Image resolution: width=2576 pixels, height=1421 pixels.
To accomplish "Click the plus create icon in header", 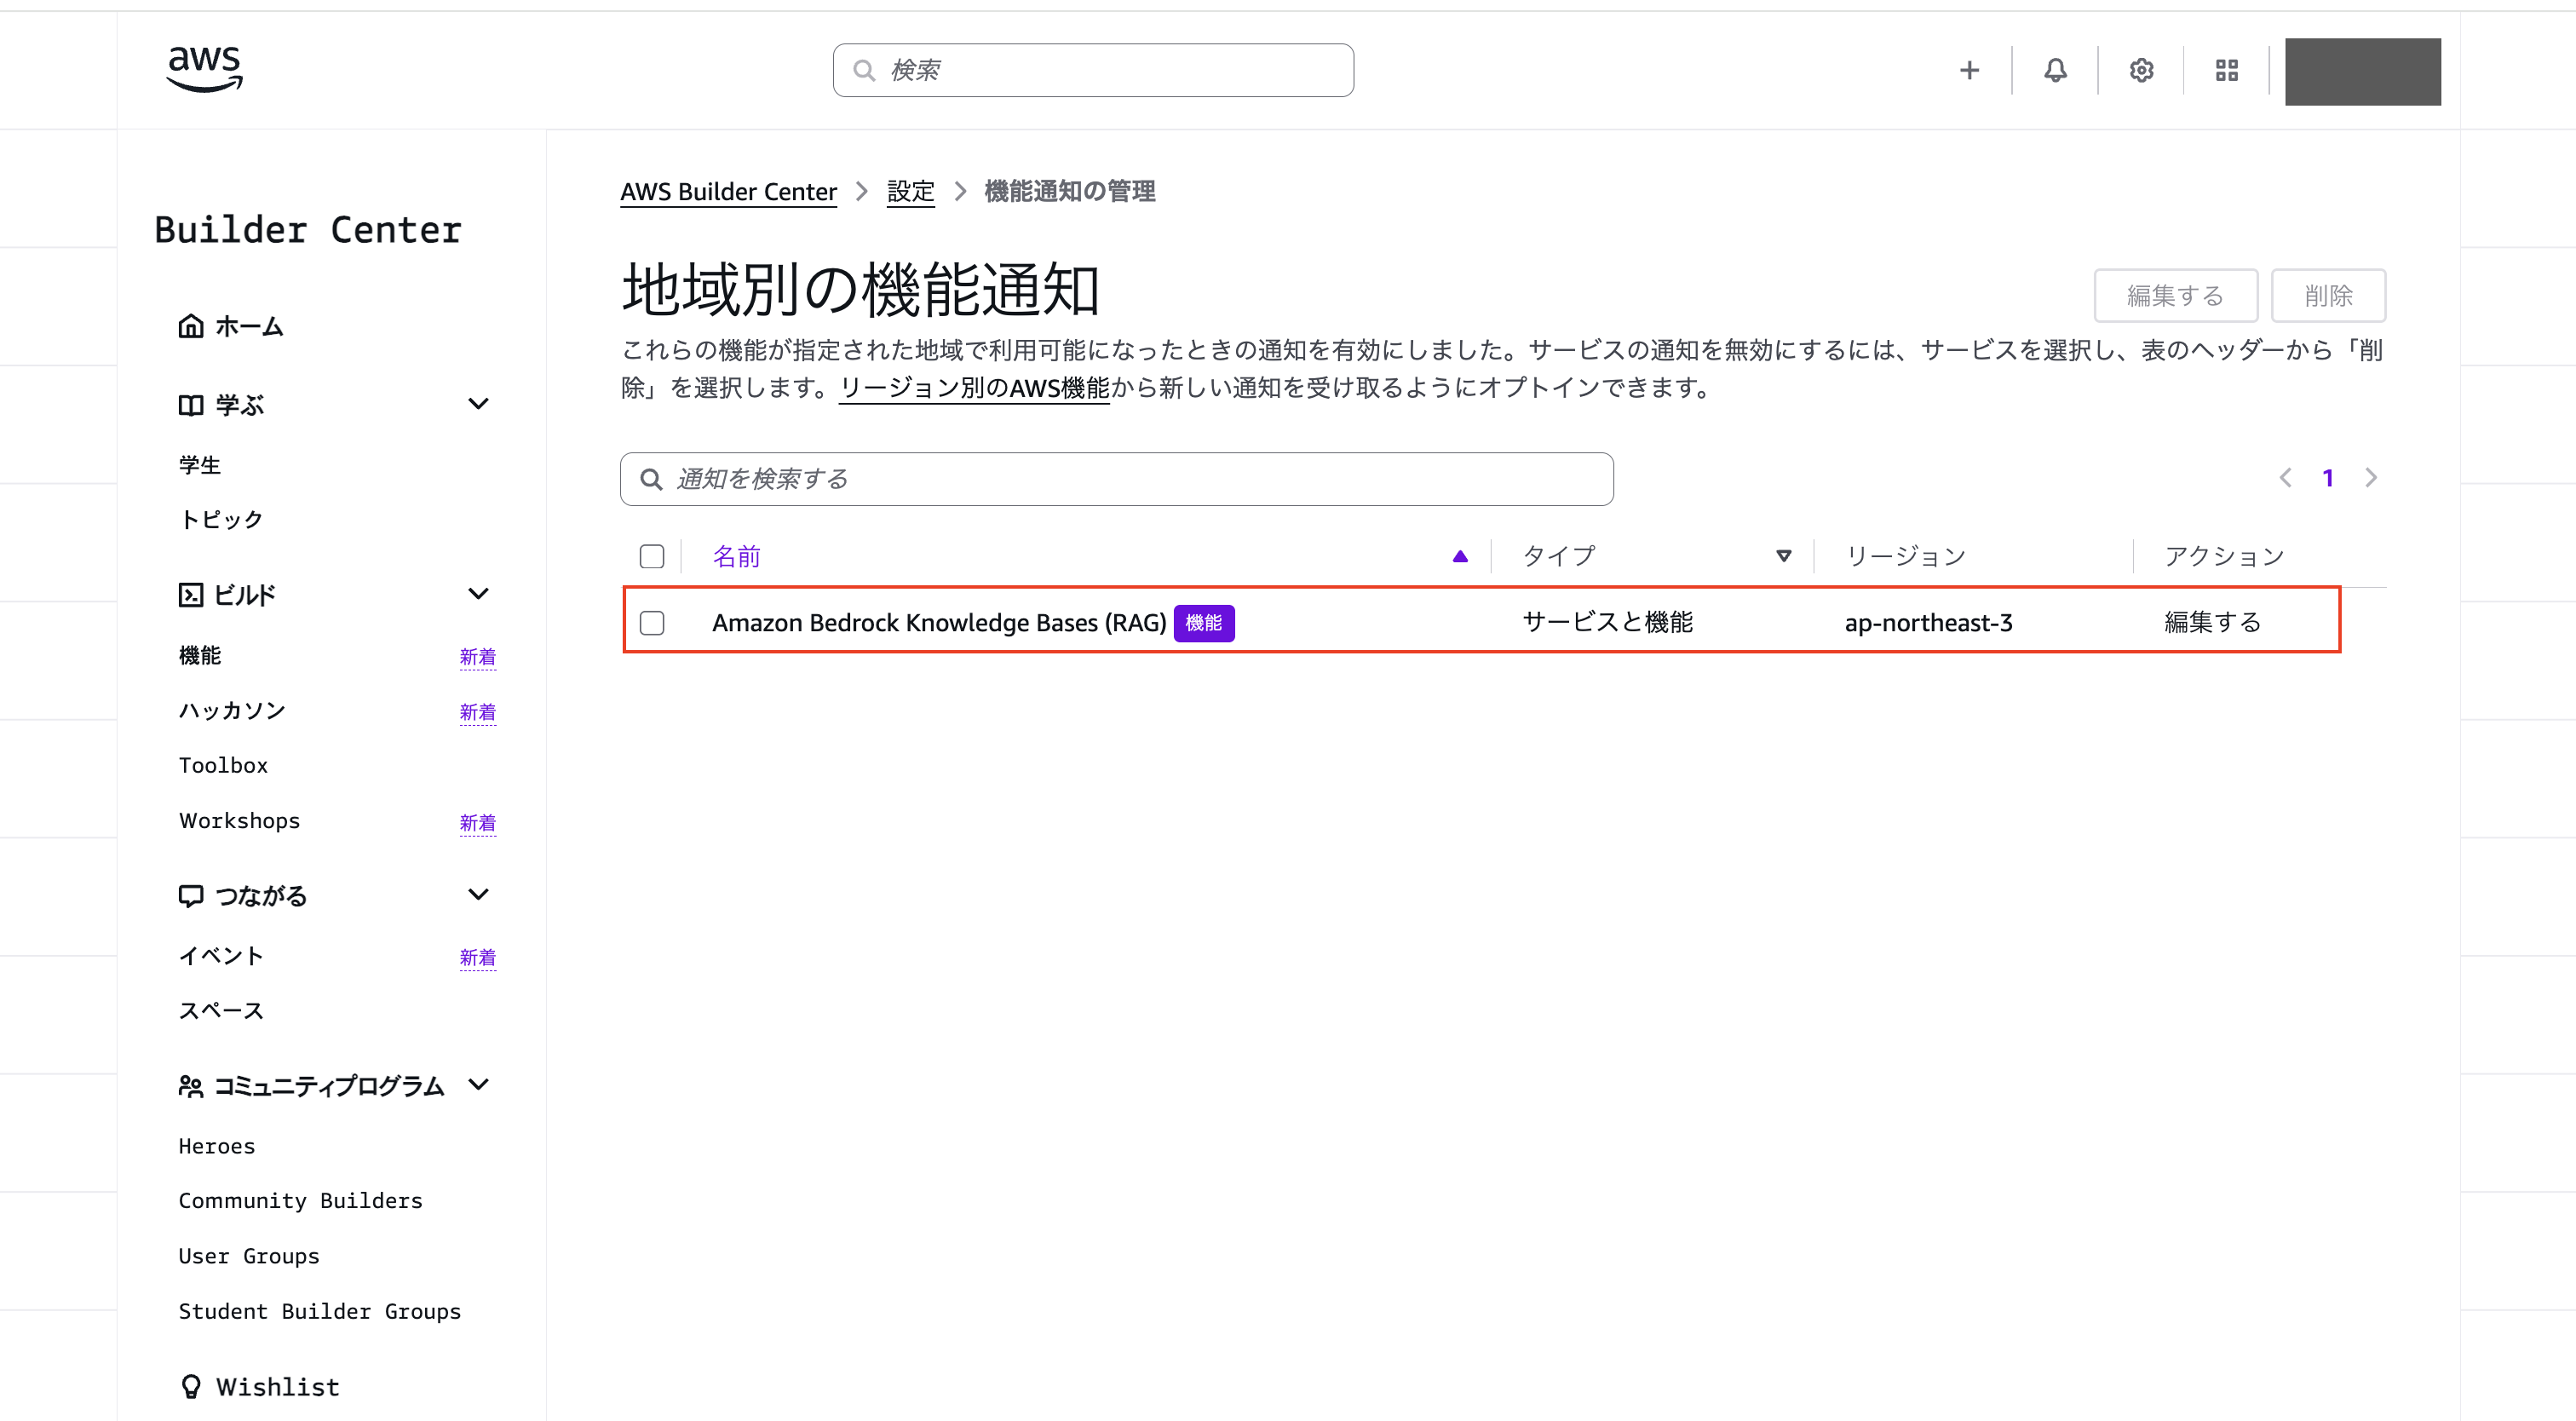I will click(x=1969, y=70).
